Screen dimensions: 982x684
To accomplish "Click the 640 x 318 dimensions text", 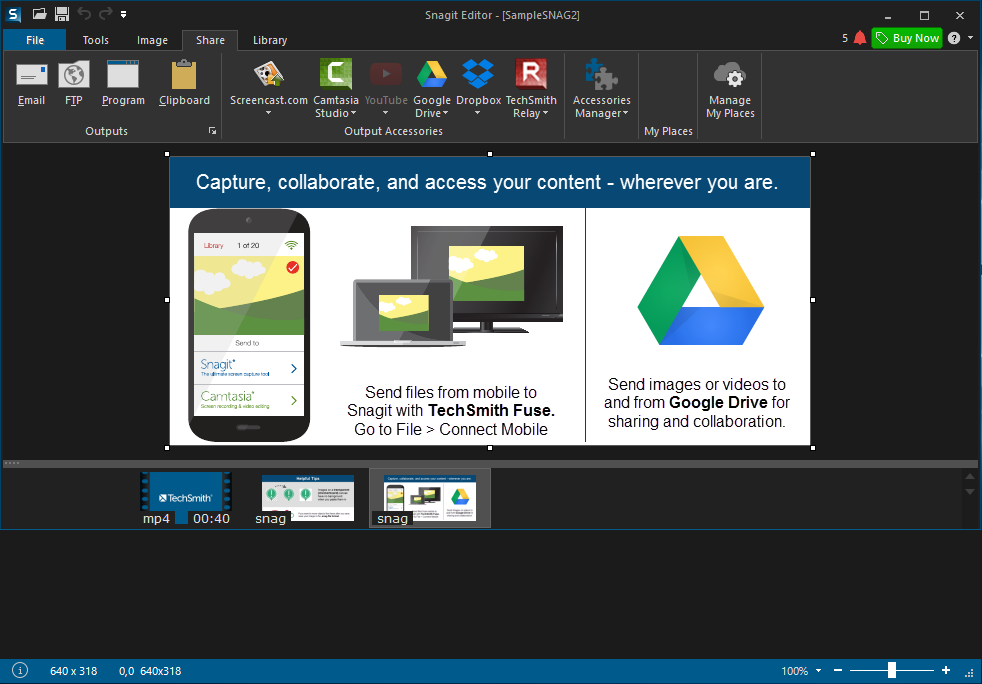I will tap(73, 671).
